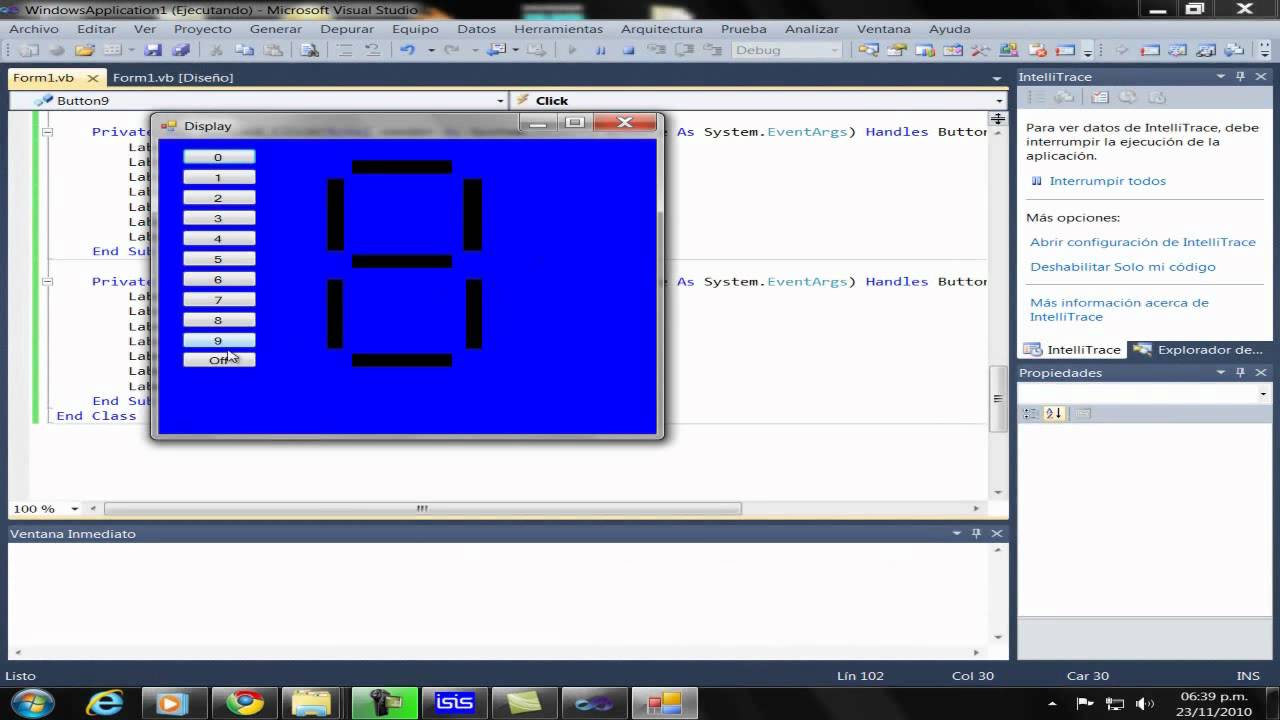The image size is (1280, 720).
Task: Click the Immediate window text area
Action: click(498, 593)
